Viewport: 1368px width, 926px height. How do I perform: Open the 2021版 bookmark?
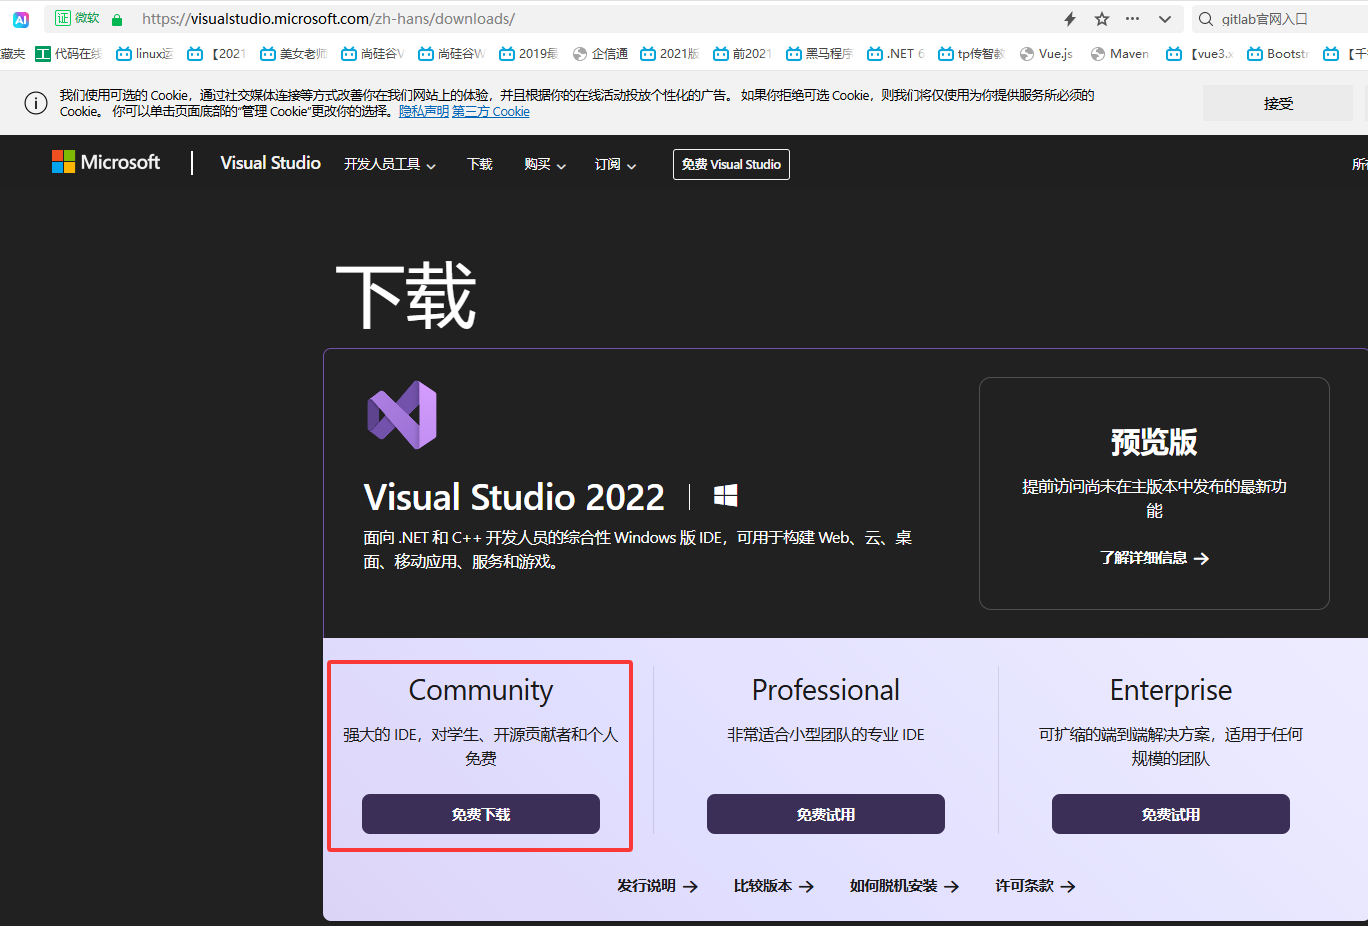pos(670,54)
